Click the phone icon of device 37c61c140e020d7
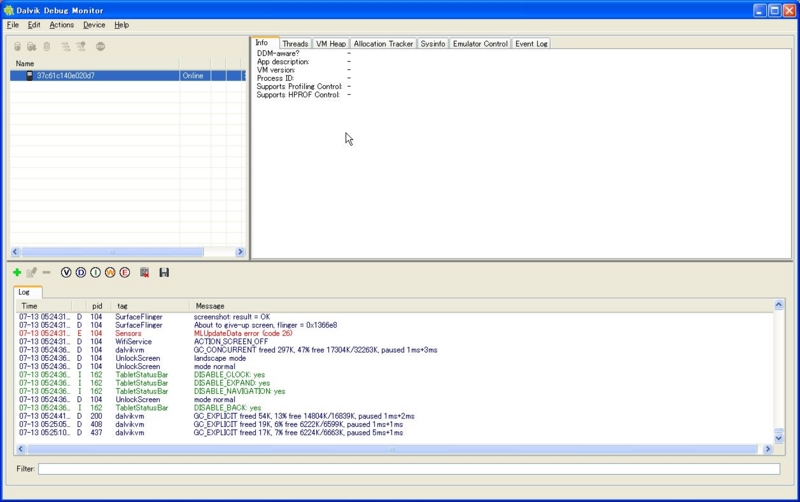This screenshot has width=800, height=502. 30,76
